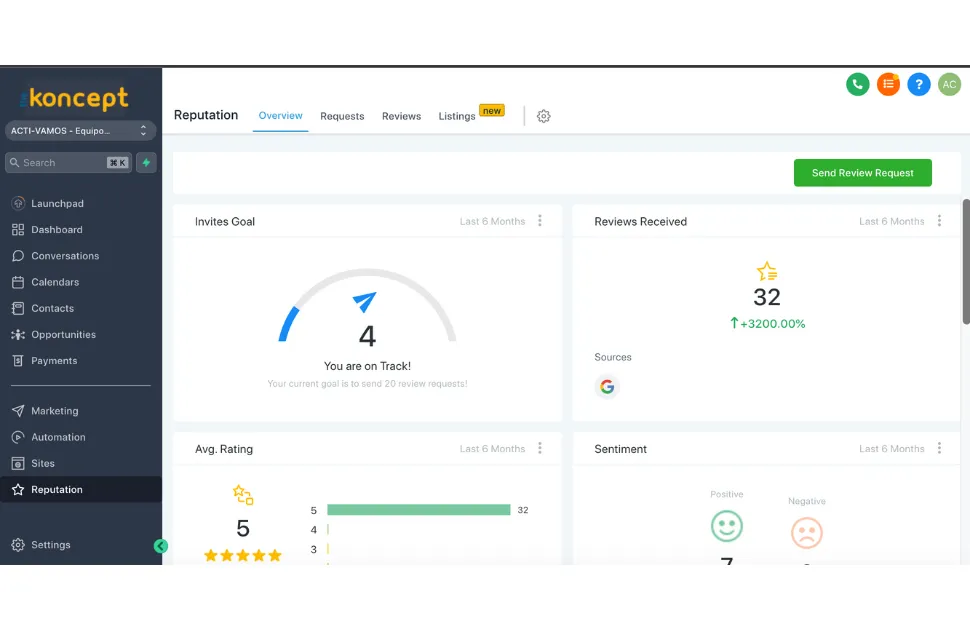Click the Avg. Rating stars icon
Screen dimensions: 970x630
242,494
